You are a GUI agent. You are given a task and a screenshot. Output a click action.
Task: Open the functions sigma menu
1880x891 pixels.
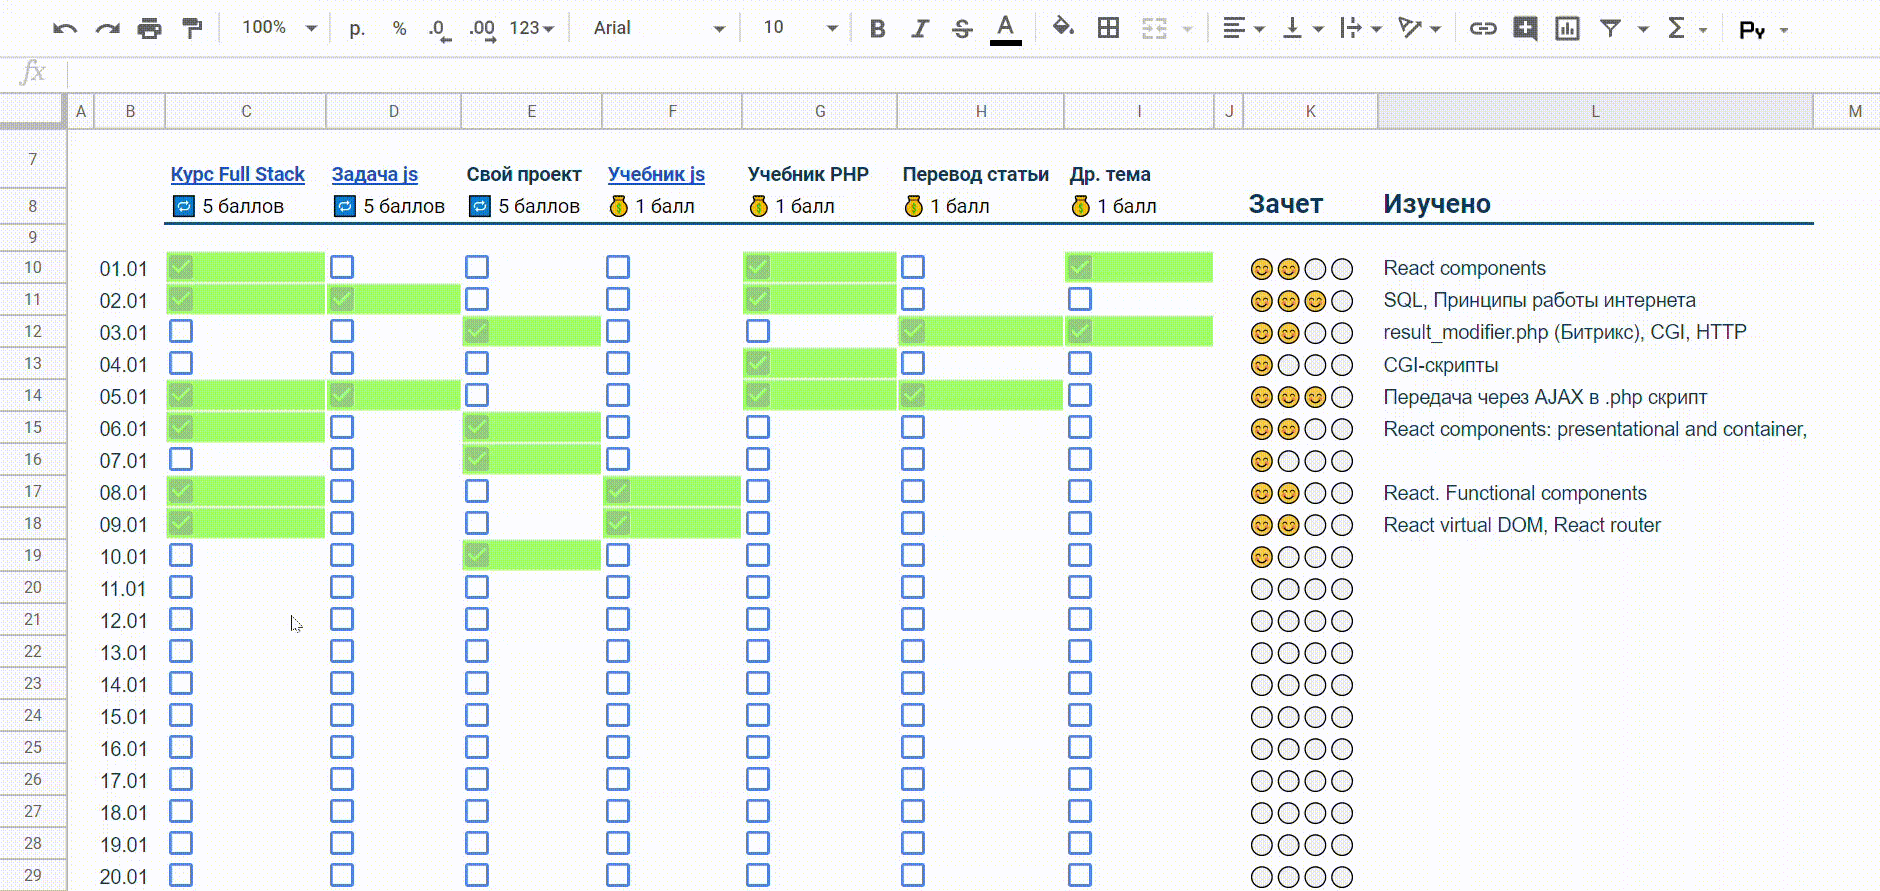click(1677, 28)
